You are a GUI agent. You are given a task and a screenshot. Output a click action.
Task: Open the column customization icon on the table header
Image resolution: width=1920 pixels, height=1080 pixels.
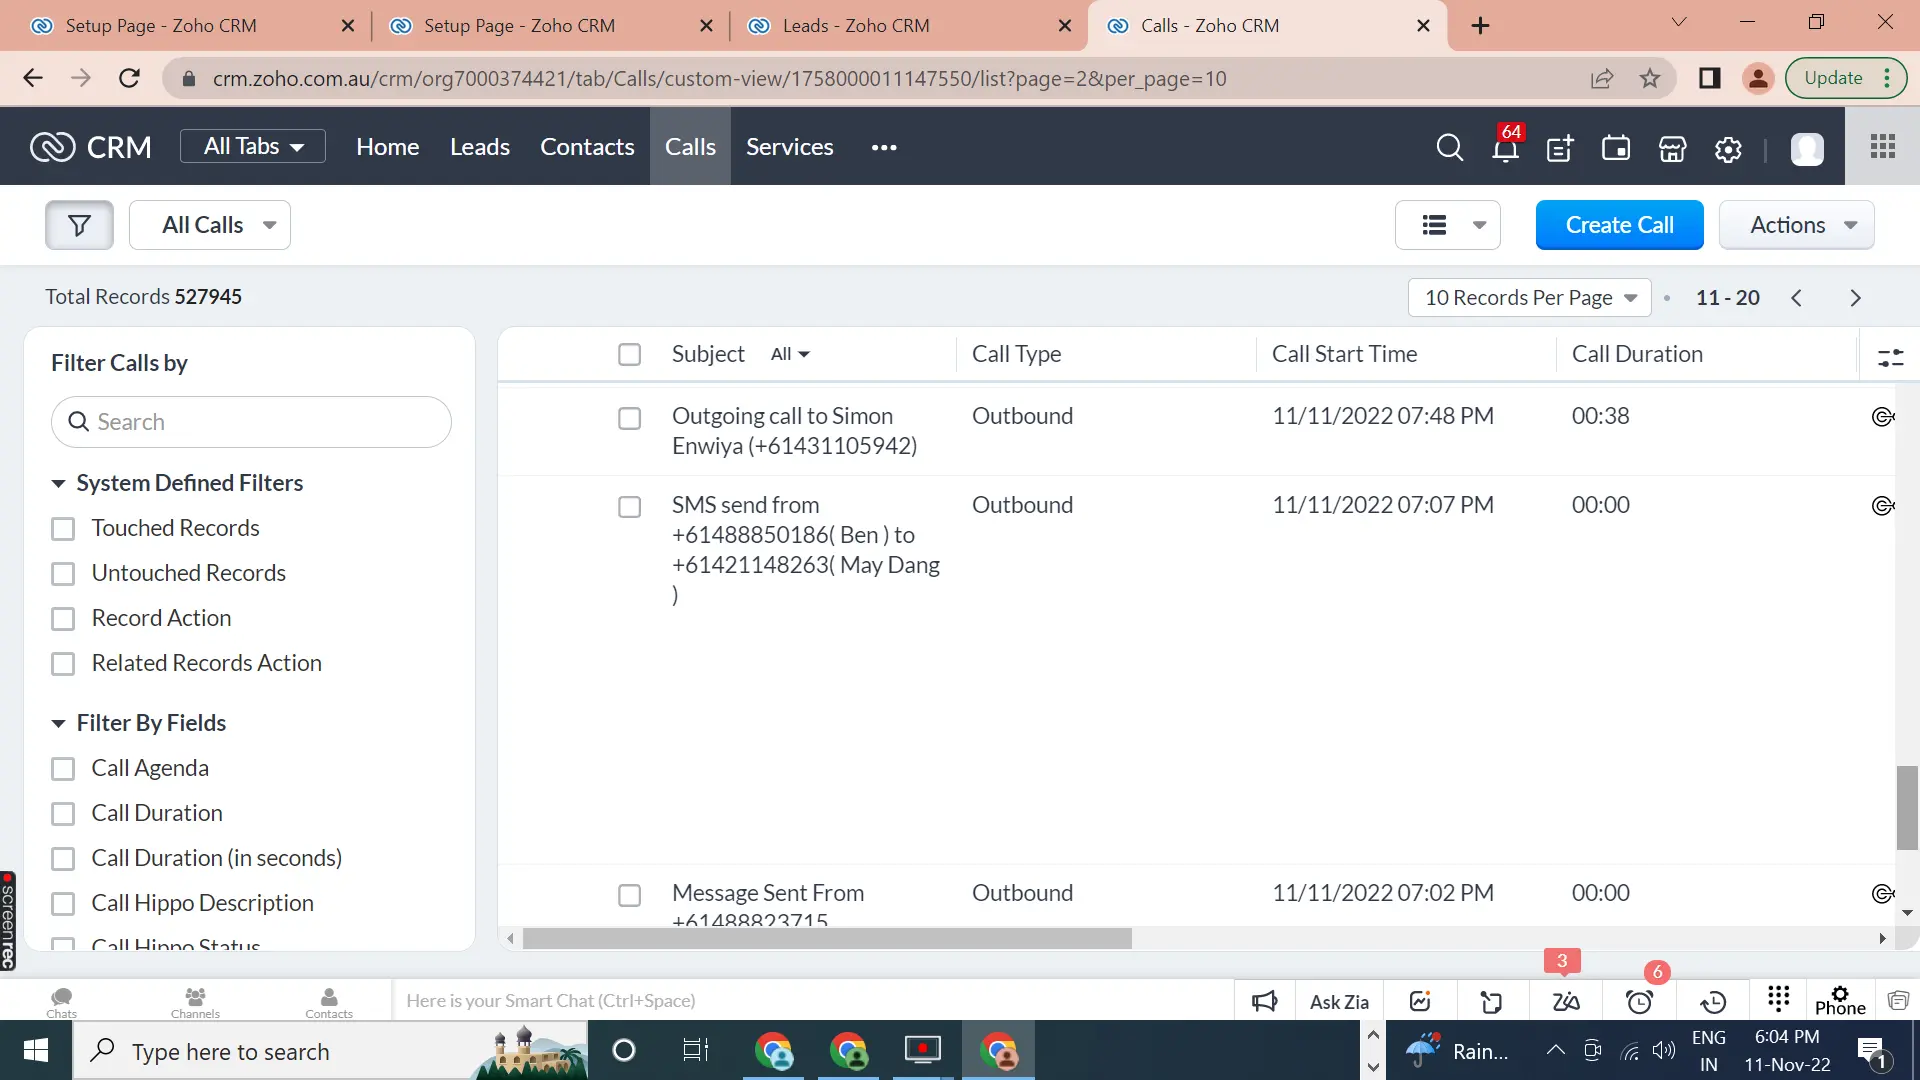tap(1893, 356)
